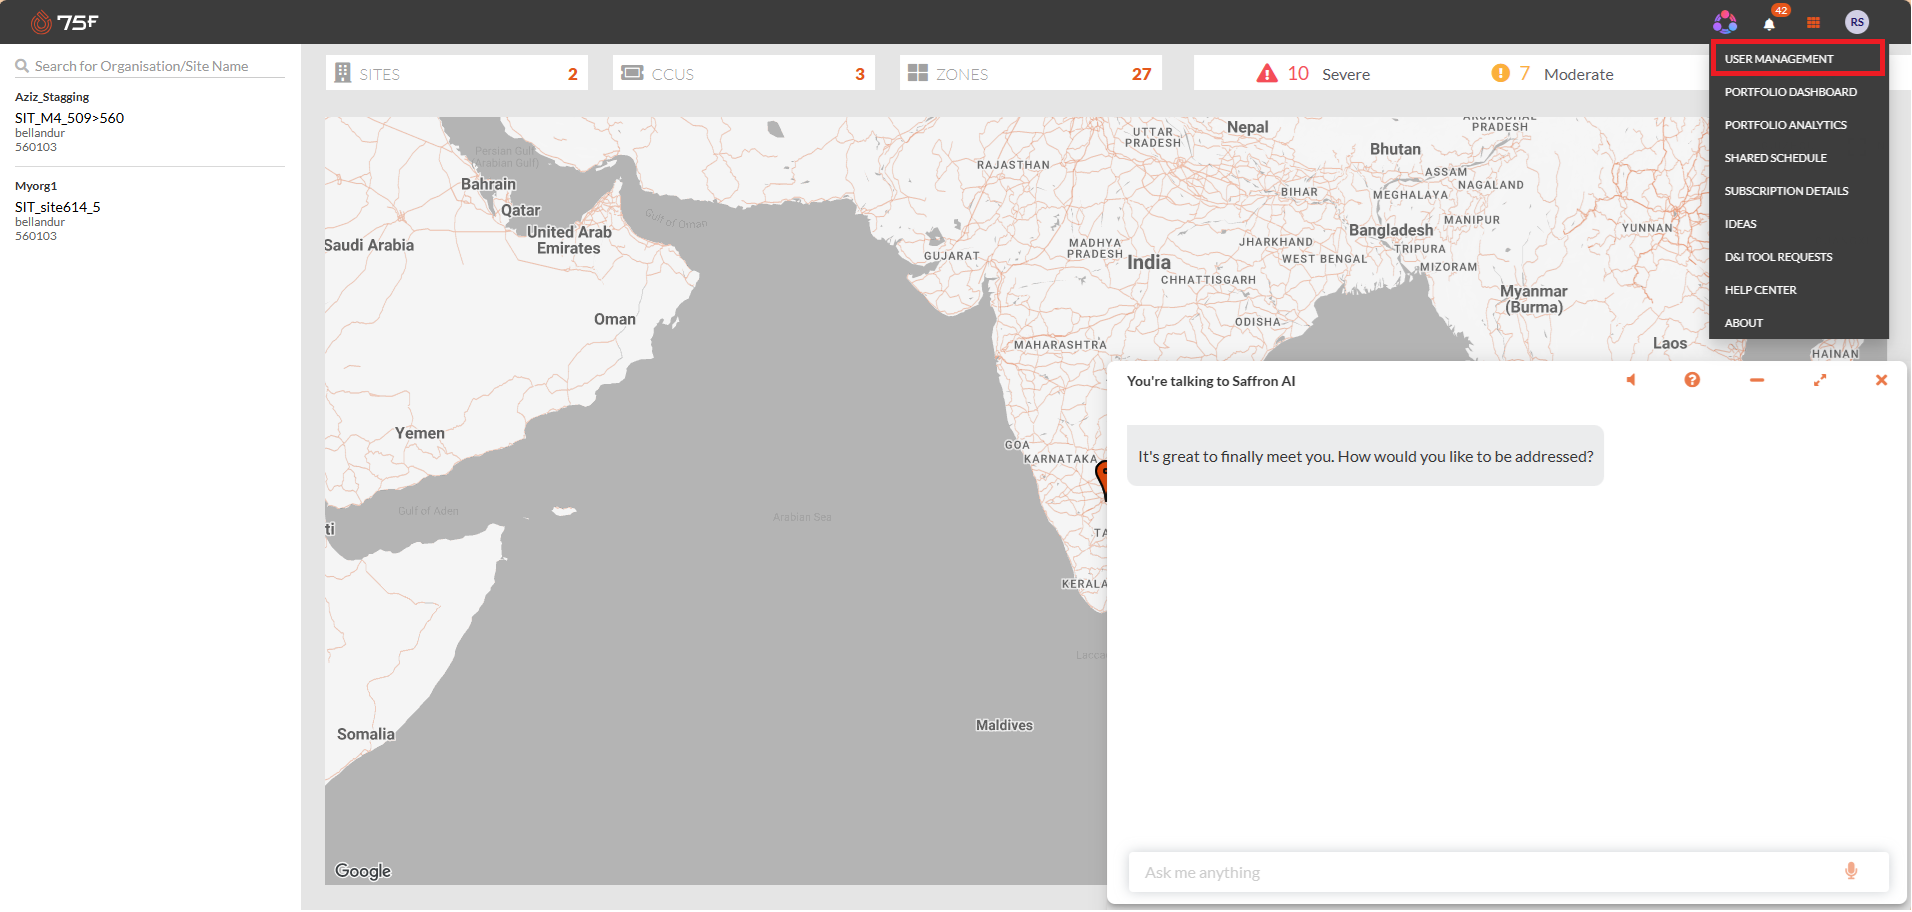Select User Management menu item
1912x912 pixels.
tap(1797, 59)
